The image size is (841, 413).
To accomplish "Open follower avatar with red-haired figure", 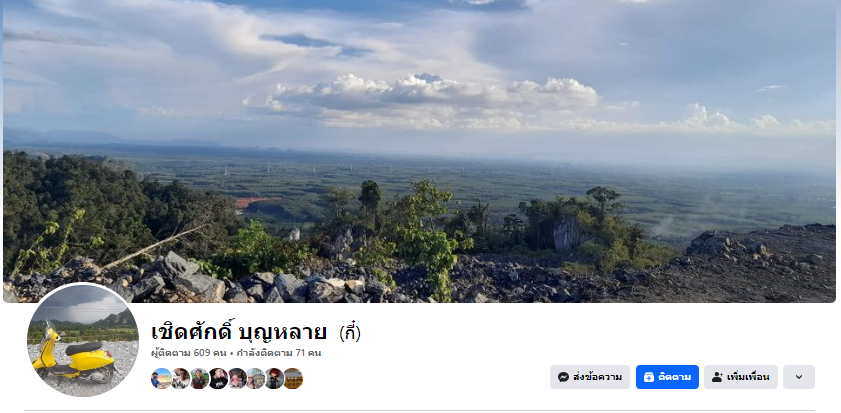I will [x=274, y=379].
